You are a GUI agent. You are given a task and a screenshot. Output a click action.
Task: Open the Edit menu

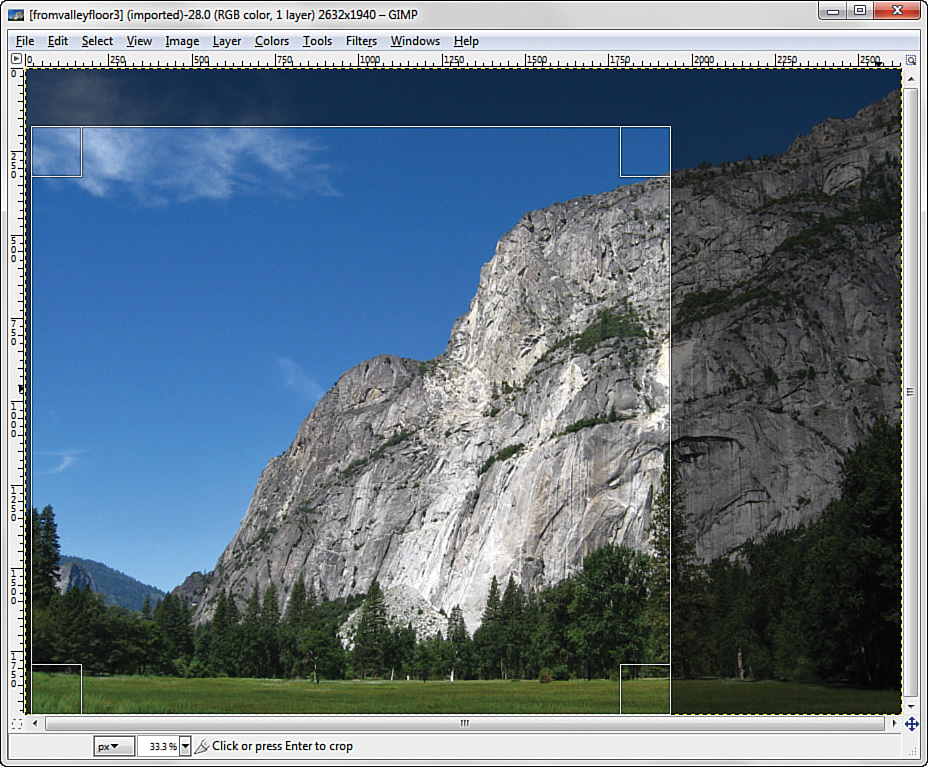pyautogui.click(x=58, y=41)
